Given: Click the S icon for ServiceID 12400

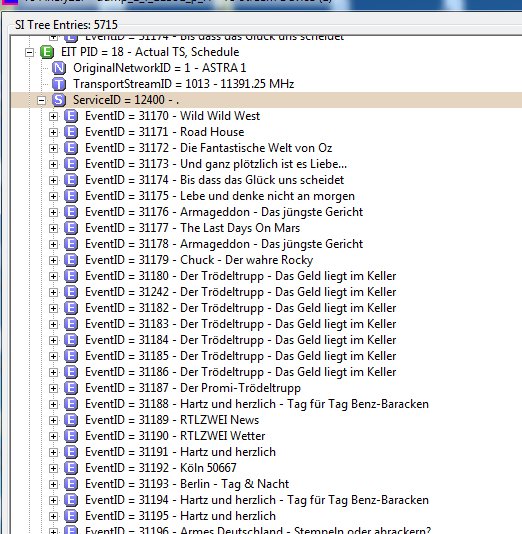Looking at the screenshot, I should [59, 100].
